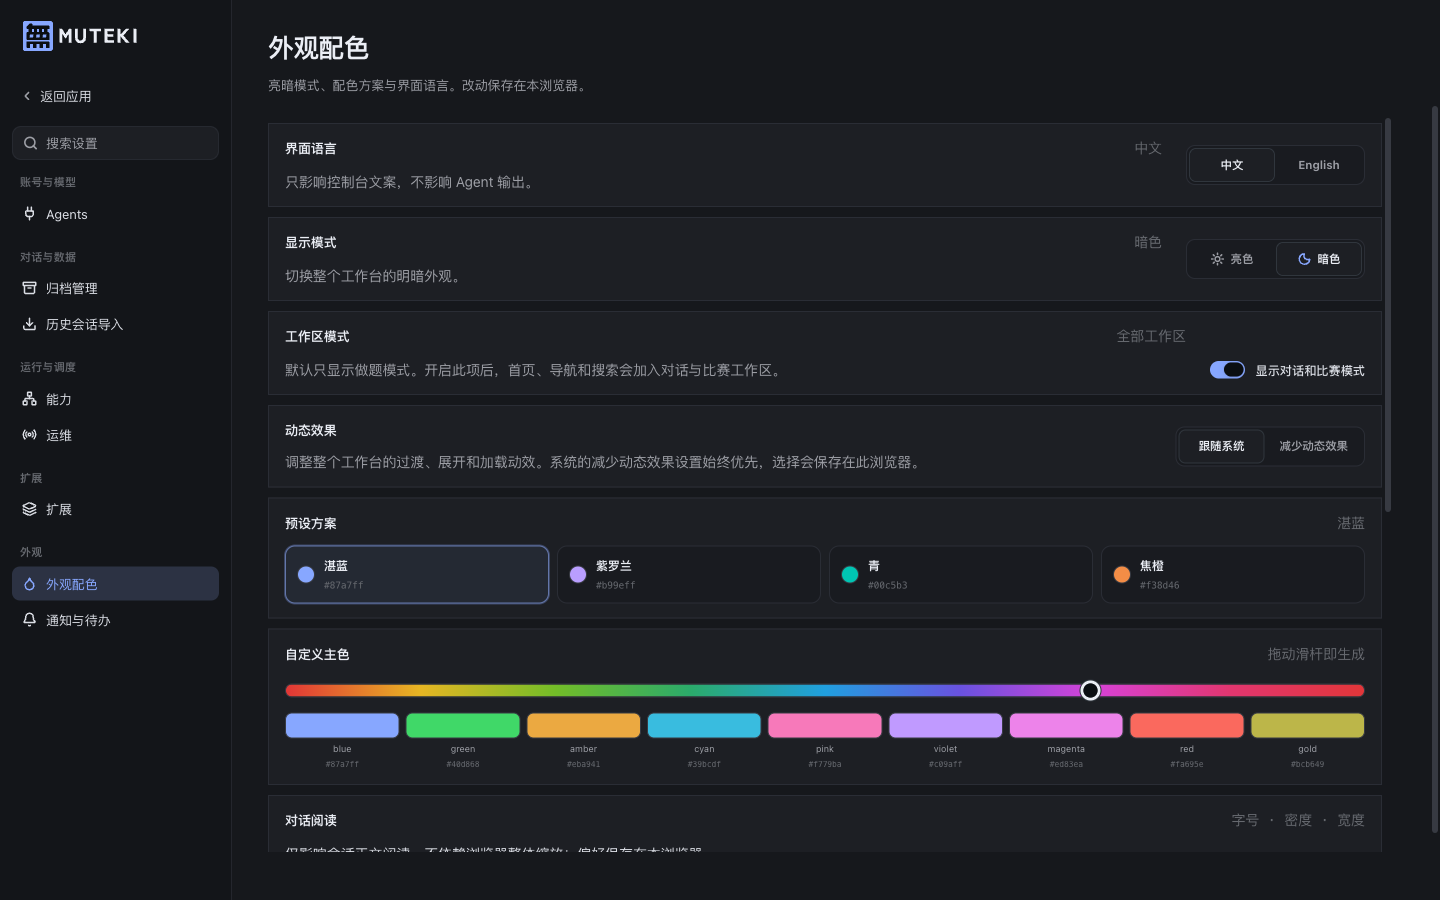Go to 历史会话导入 in the sidebar

(x=115, y=324)
